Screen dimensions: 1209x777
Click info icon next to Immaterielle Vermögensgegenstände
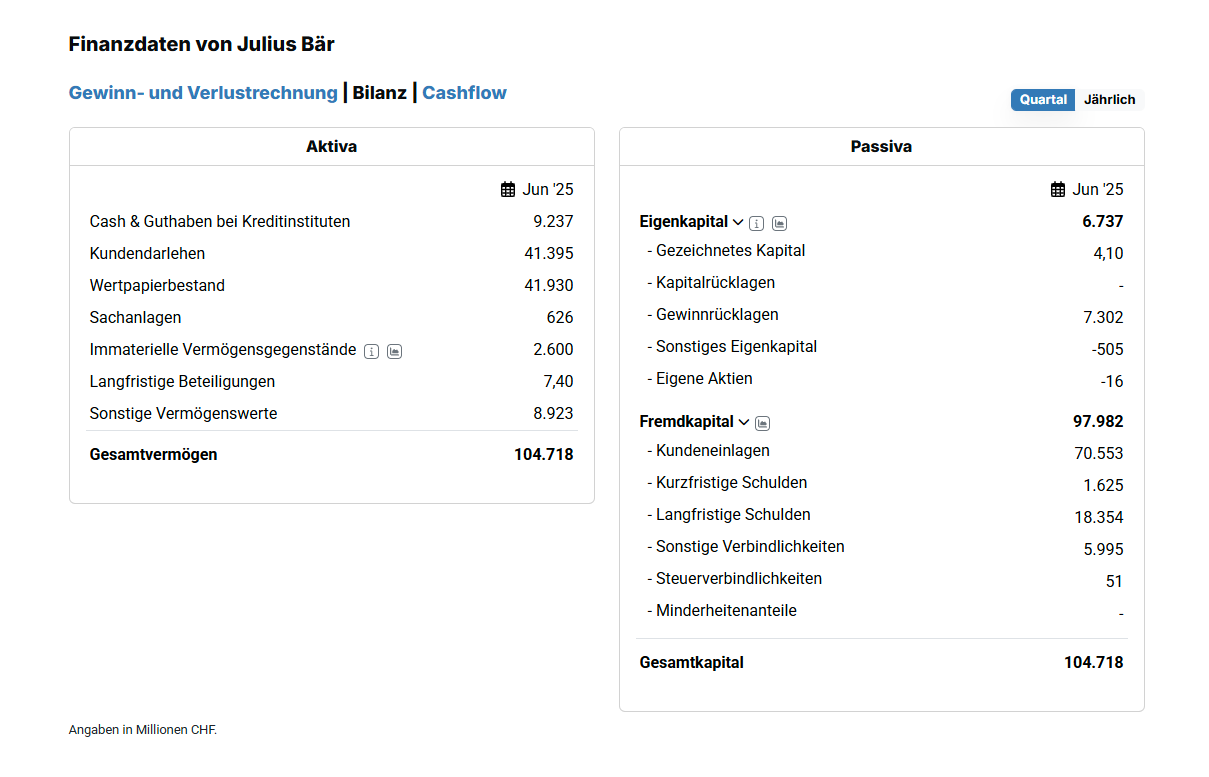tap(372, 351)
